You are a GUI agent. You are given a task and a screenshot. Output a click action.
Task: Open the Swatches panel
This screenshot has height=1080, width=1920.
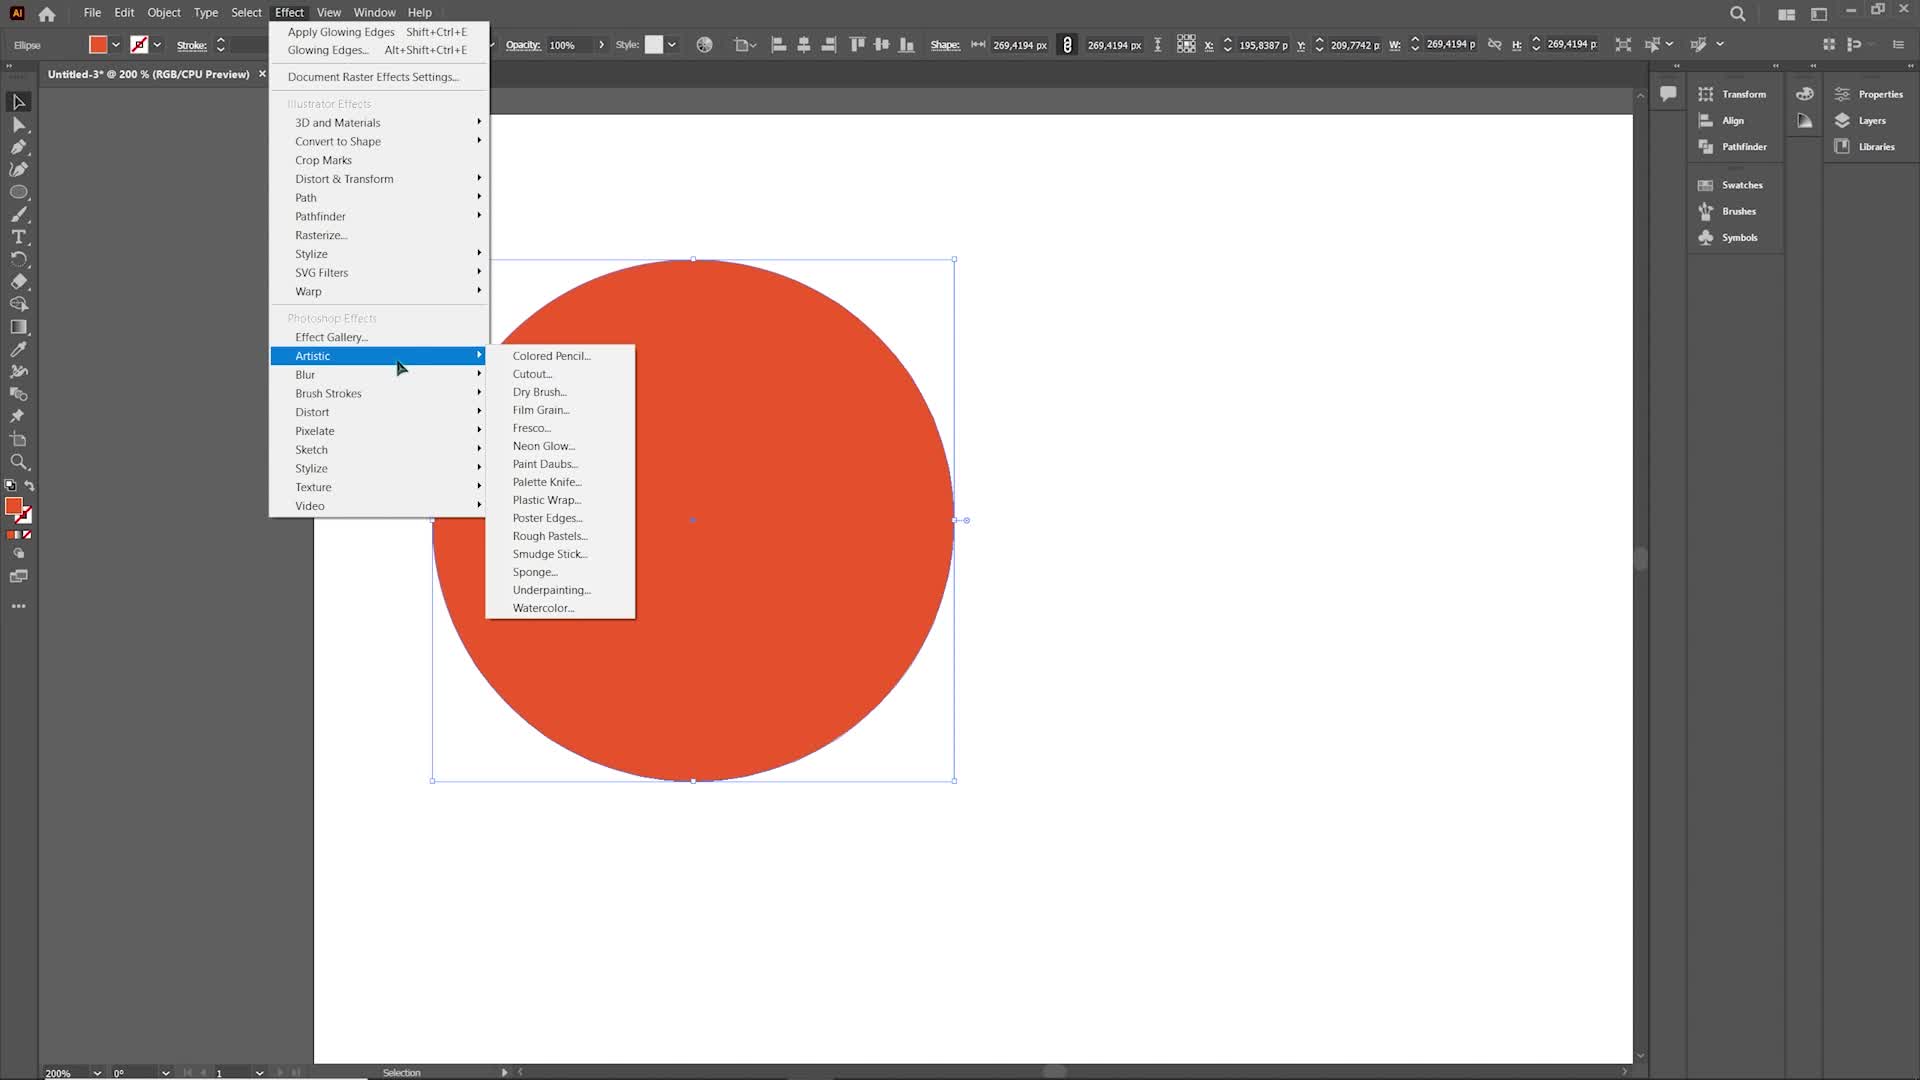1731,185
